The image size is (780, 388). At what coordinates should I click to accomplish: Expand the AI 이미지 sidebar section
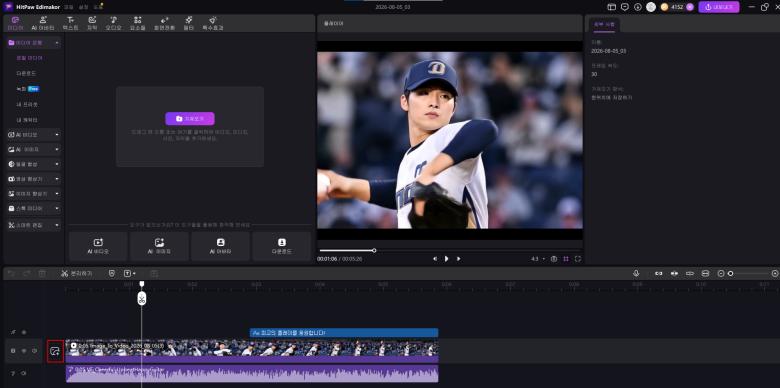34,149
